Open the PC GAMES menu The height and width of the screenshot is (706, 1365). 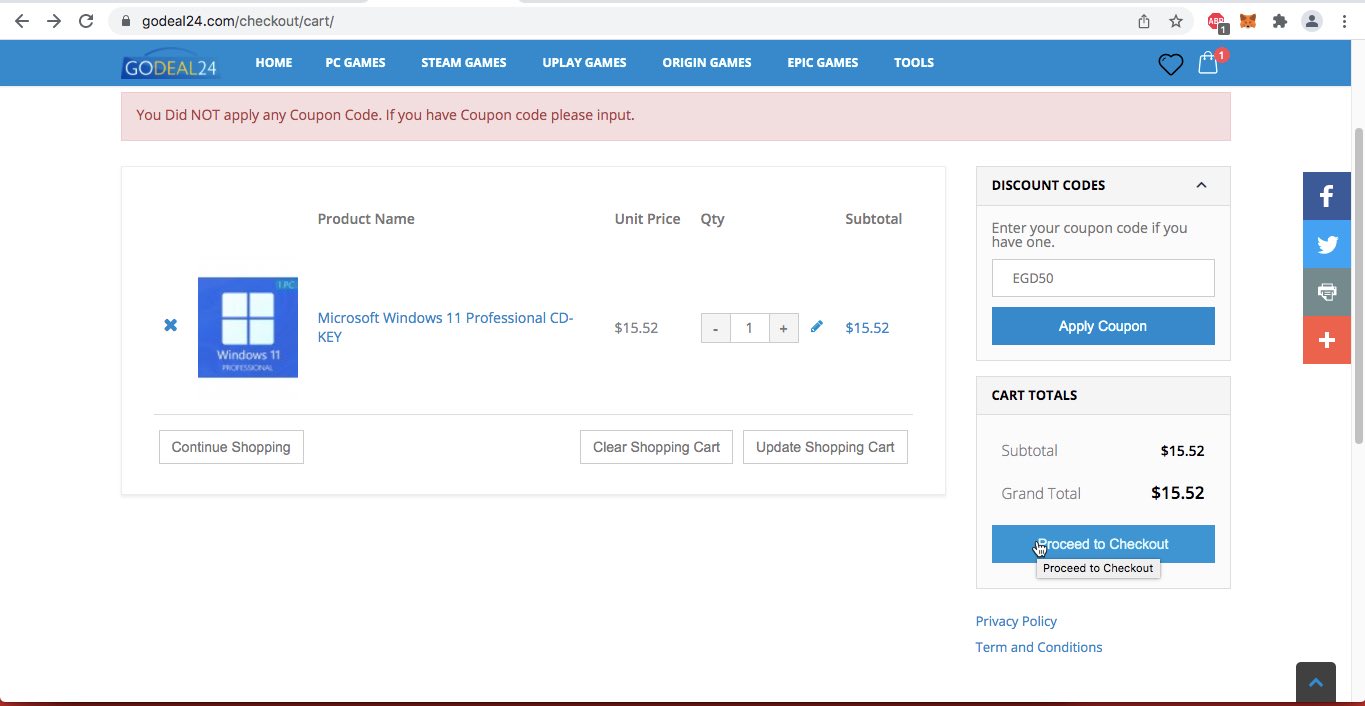pos(355,62)
